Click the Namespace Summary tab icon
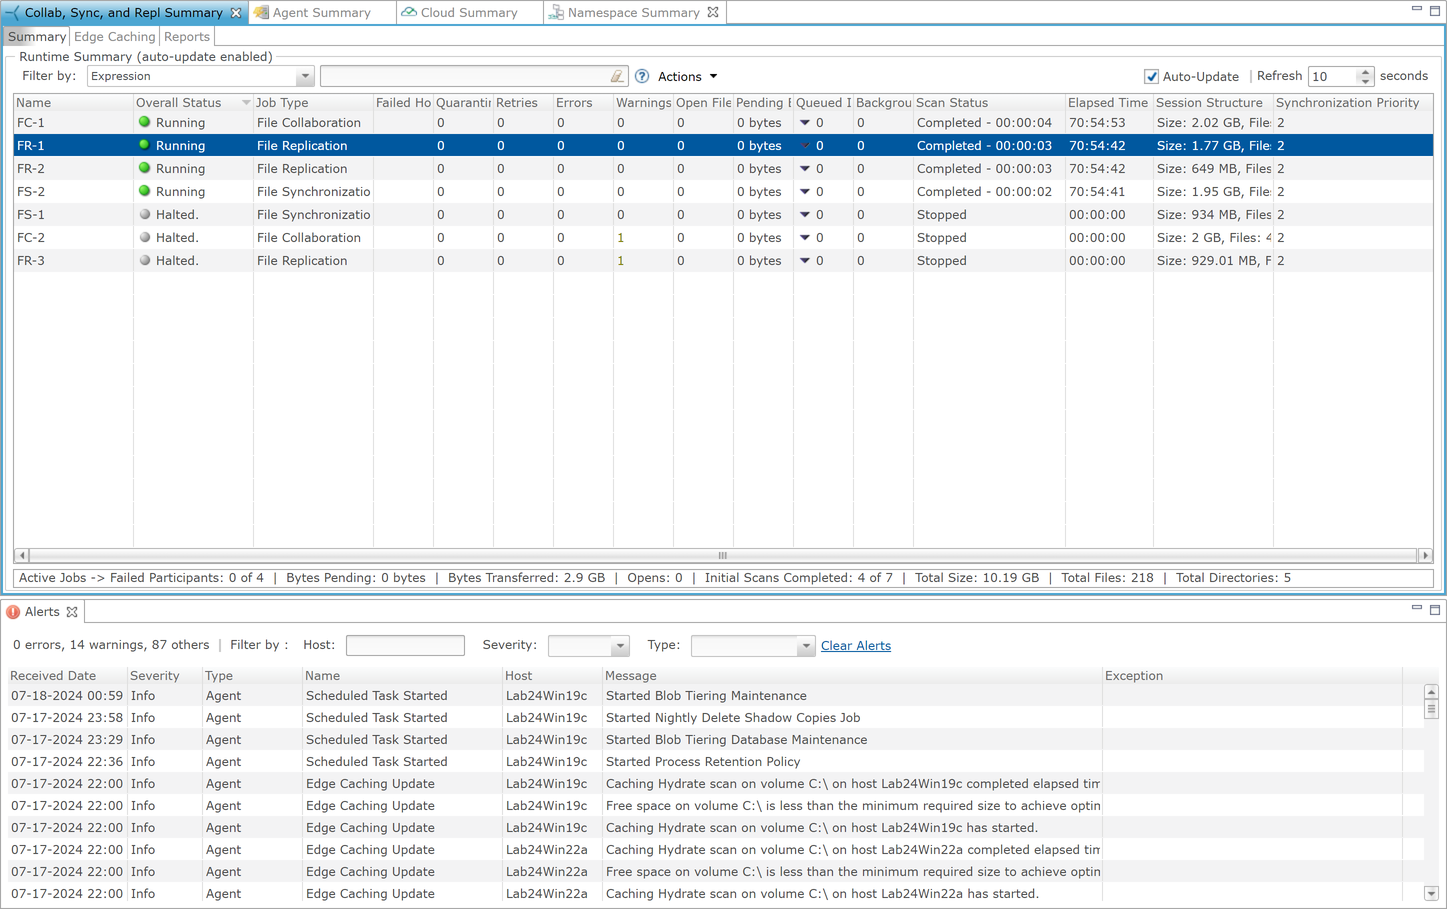Screen dimensions: 1447x909 coord(556,13)
